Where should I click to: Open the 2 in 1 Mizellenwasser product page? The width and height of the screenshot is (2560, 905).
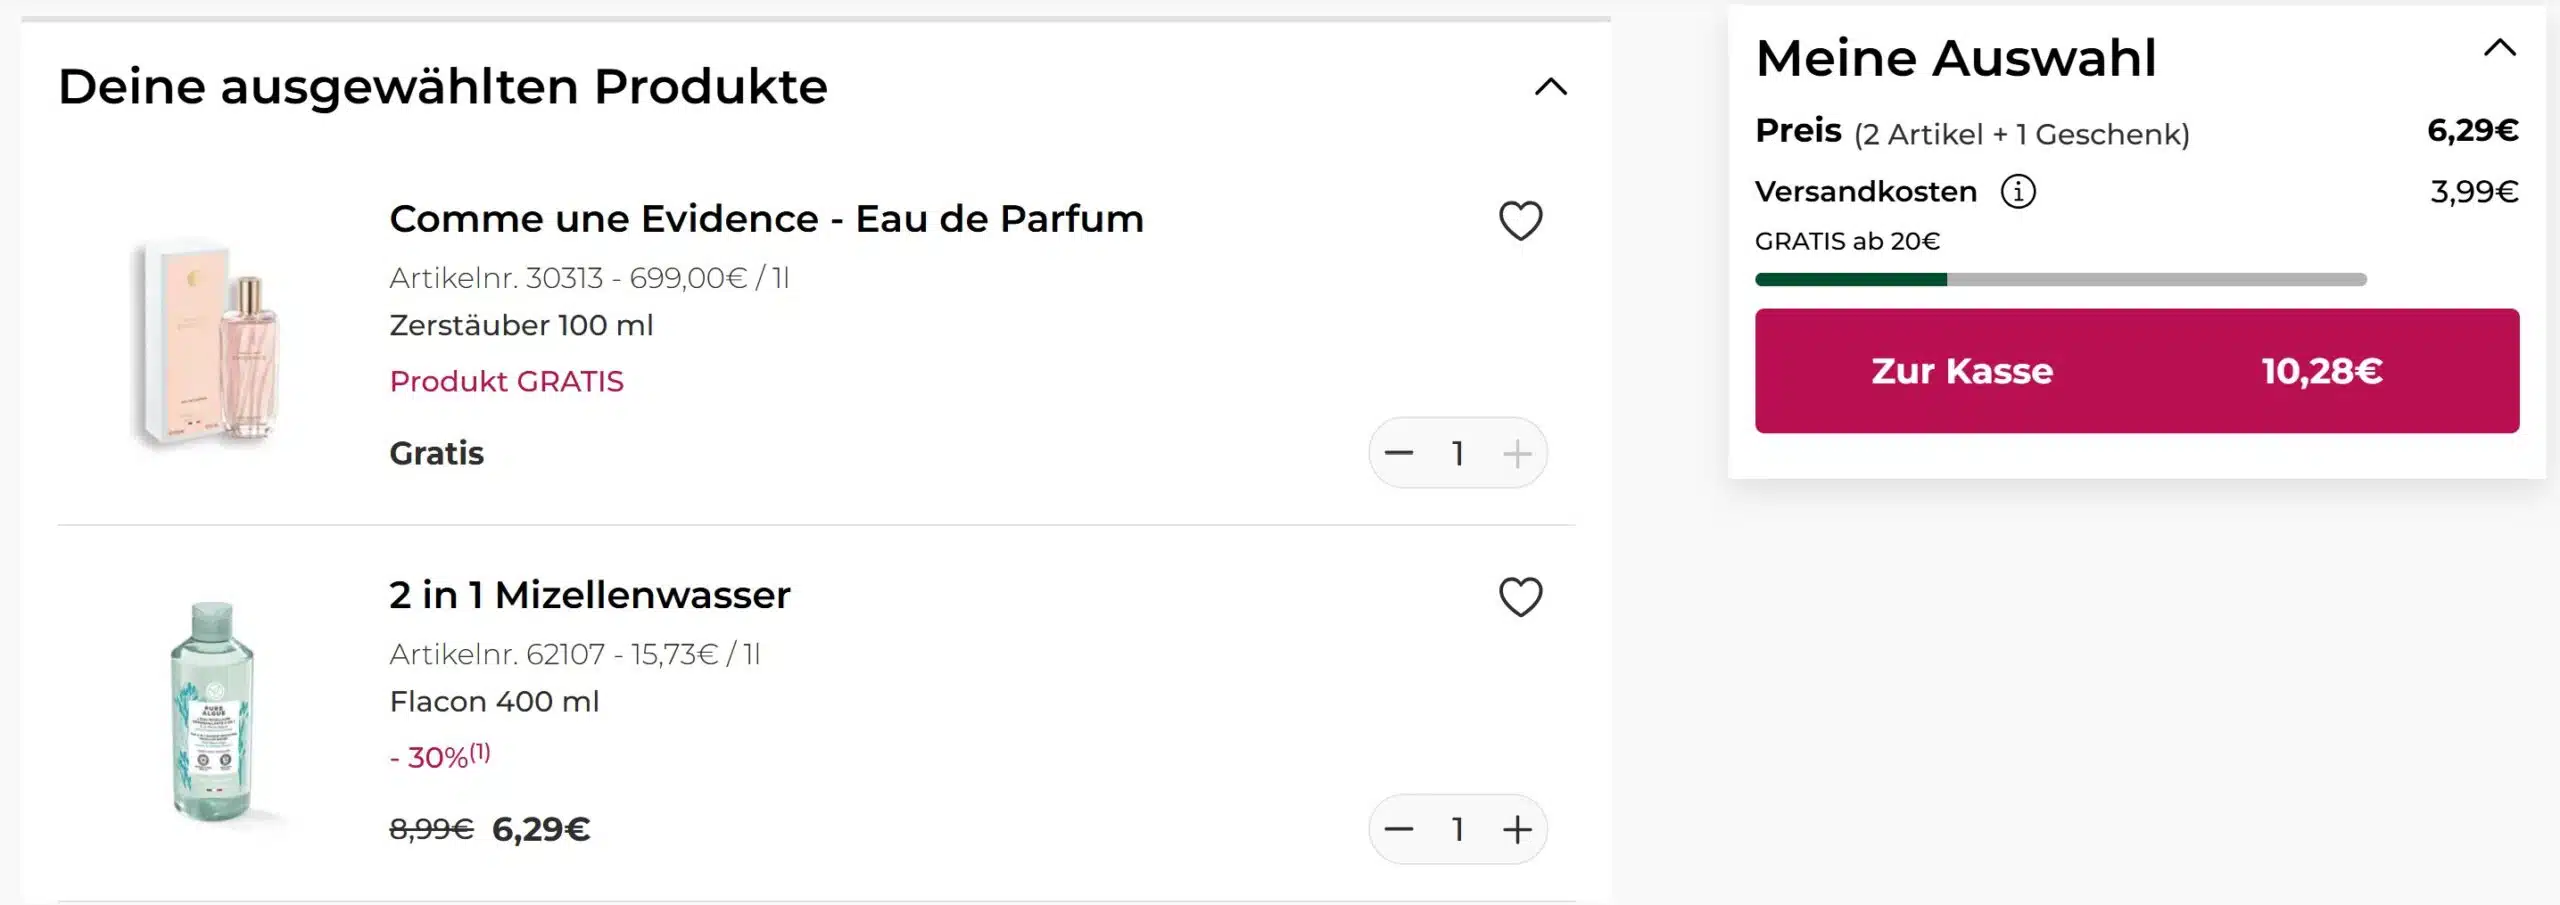click(x=589, y=594)
